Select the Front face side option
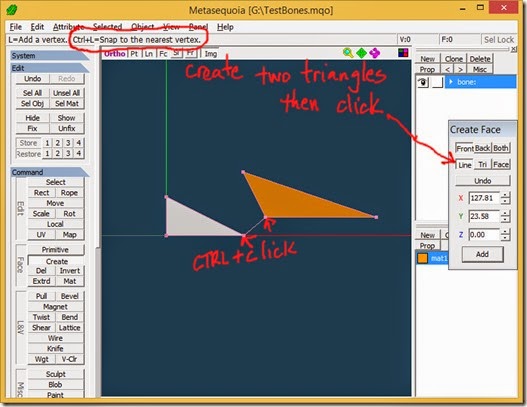The width and height of the screenshot is (527, 407). coord(464,148)
